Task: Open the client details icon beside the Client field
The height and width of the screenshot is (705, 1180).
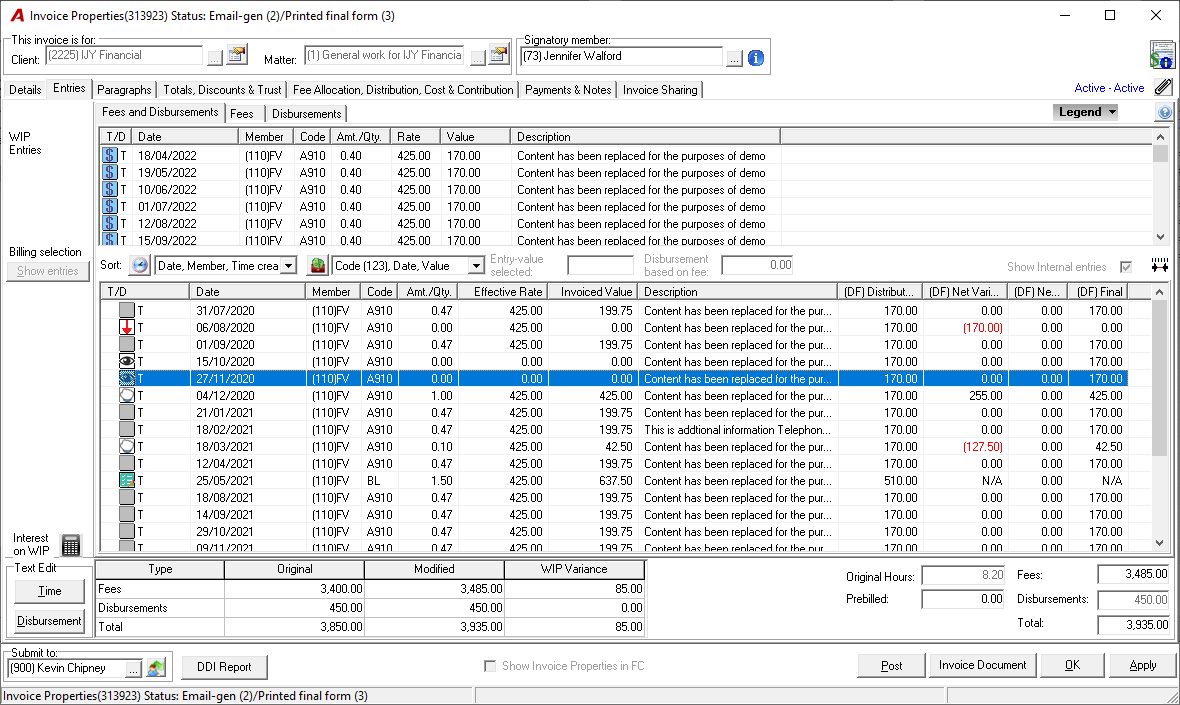Action: (x=237, y=55)
